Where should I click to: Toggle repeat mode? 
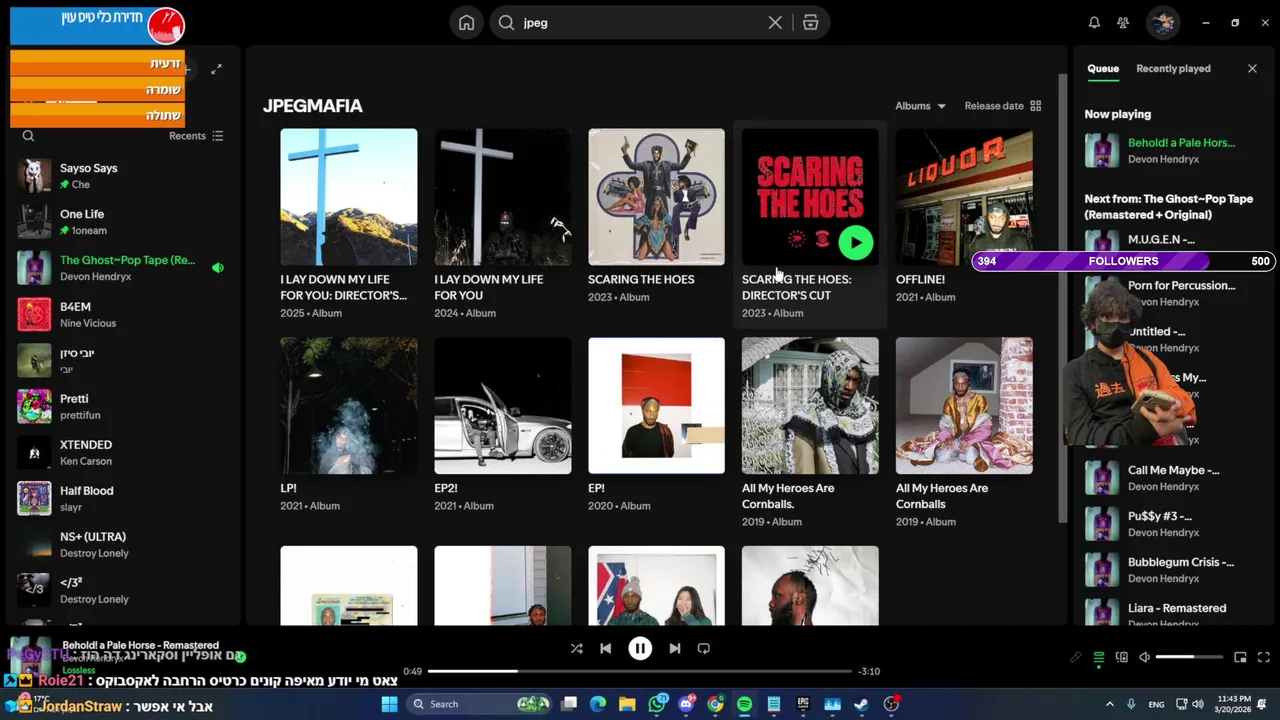pyautogui.click(x=703, y=648)
